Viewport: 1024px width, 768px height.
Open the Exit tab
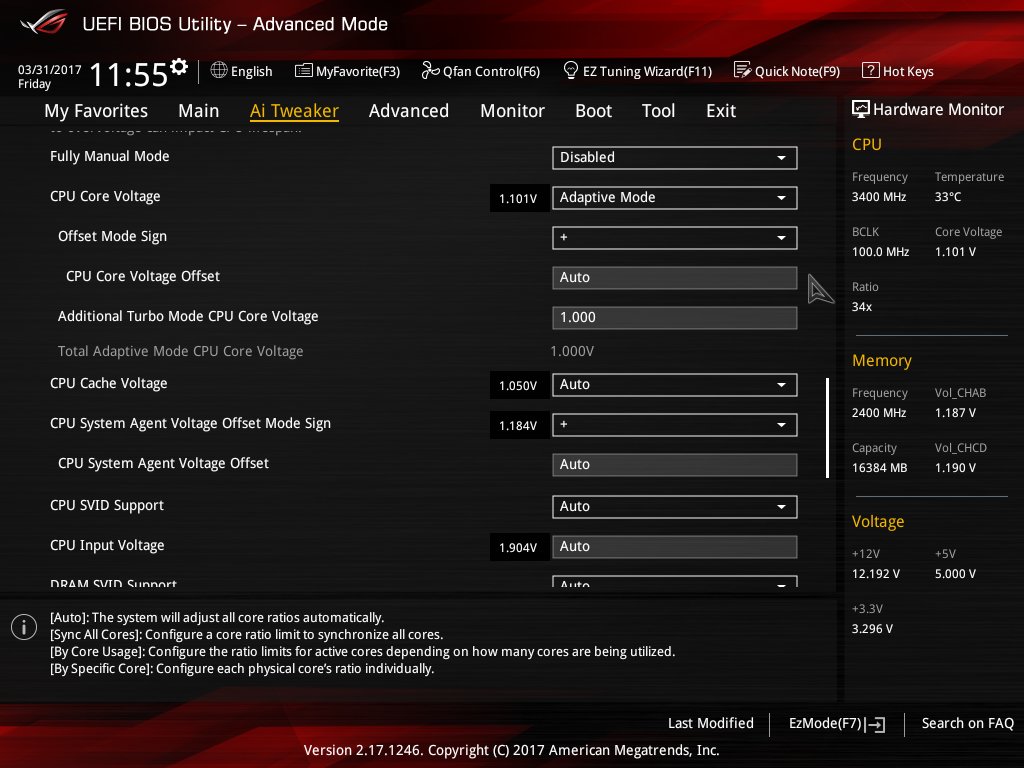point(721,111)
